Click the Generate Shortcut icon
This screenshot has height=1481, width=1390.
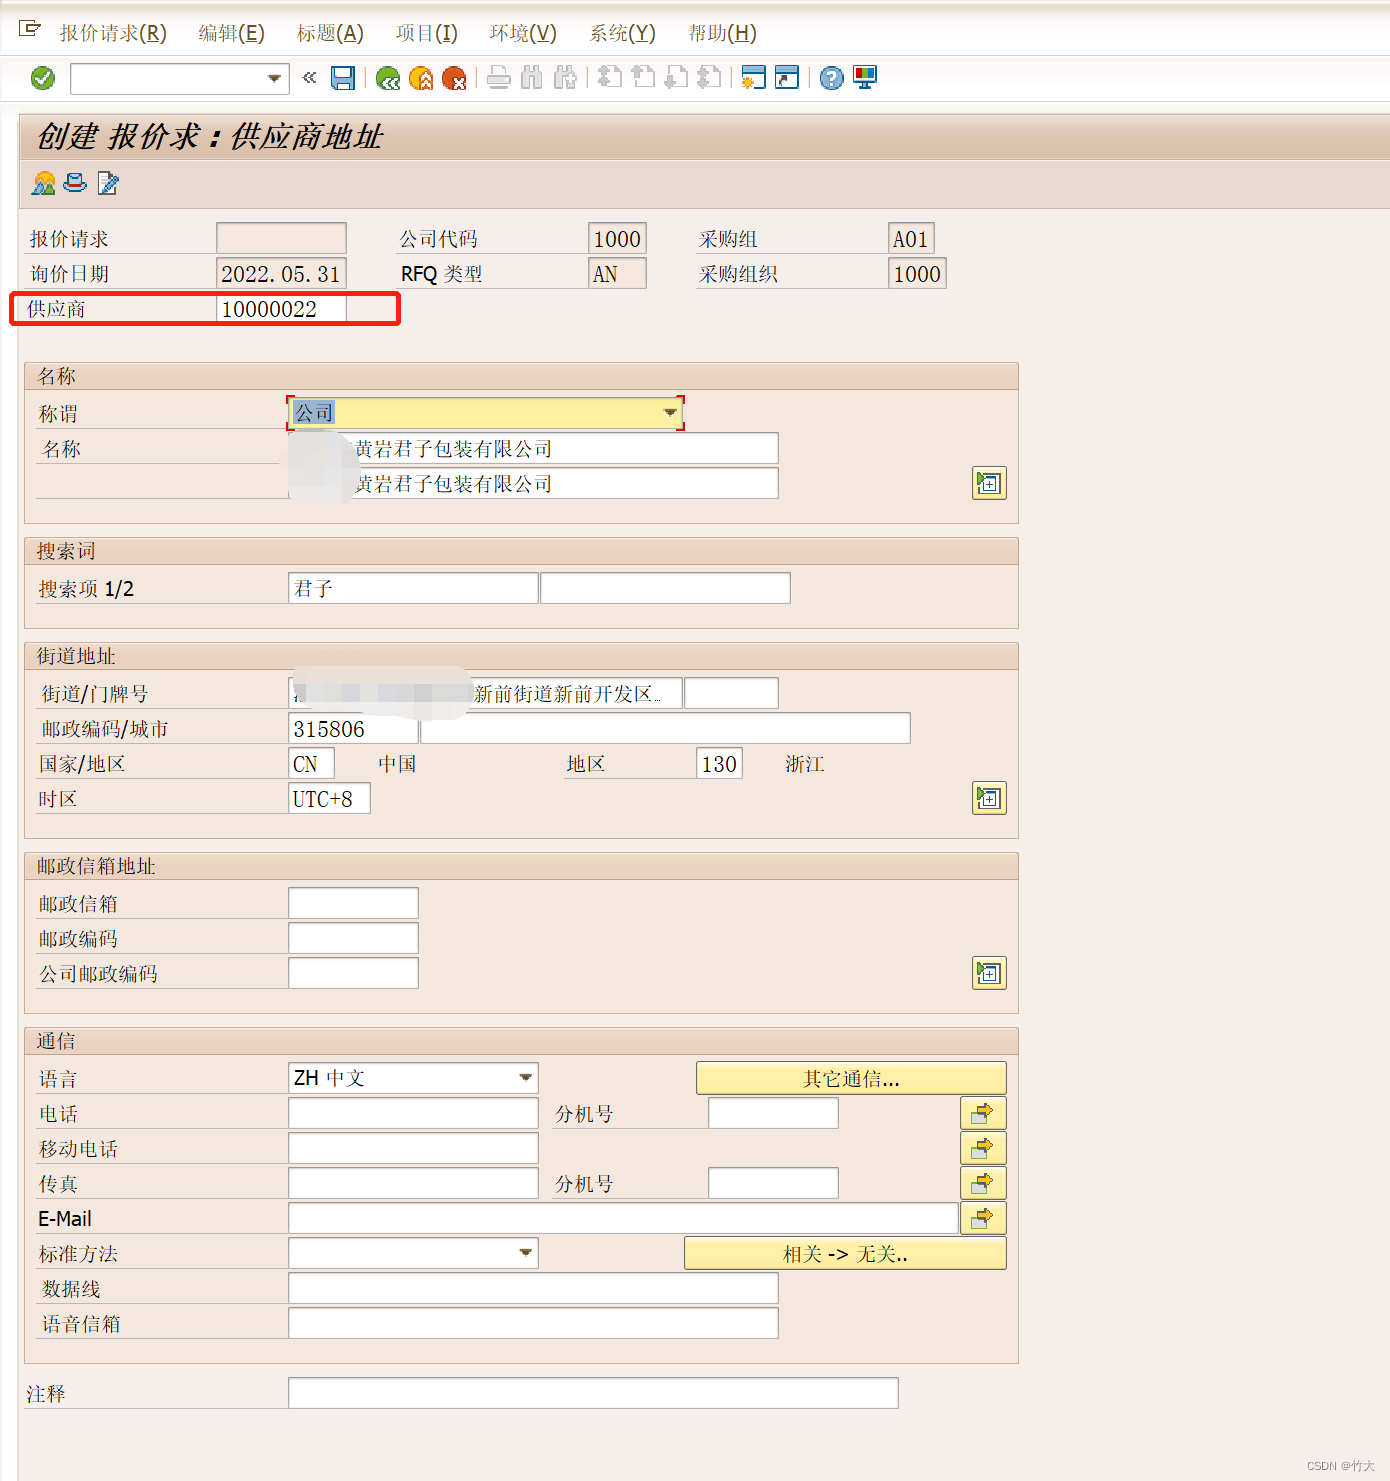point(787,78)
